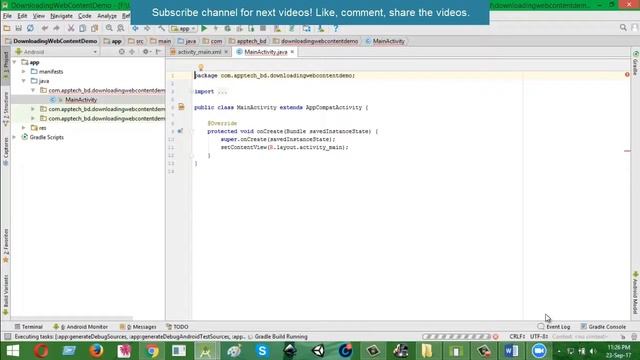
Task: Click the Search Everywhere magnifier icon
Action: click(x=623, y=28)
